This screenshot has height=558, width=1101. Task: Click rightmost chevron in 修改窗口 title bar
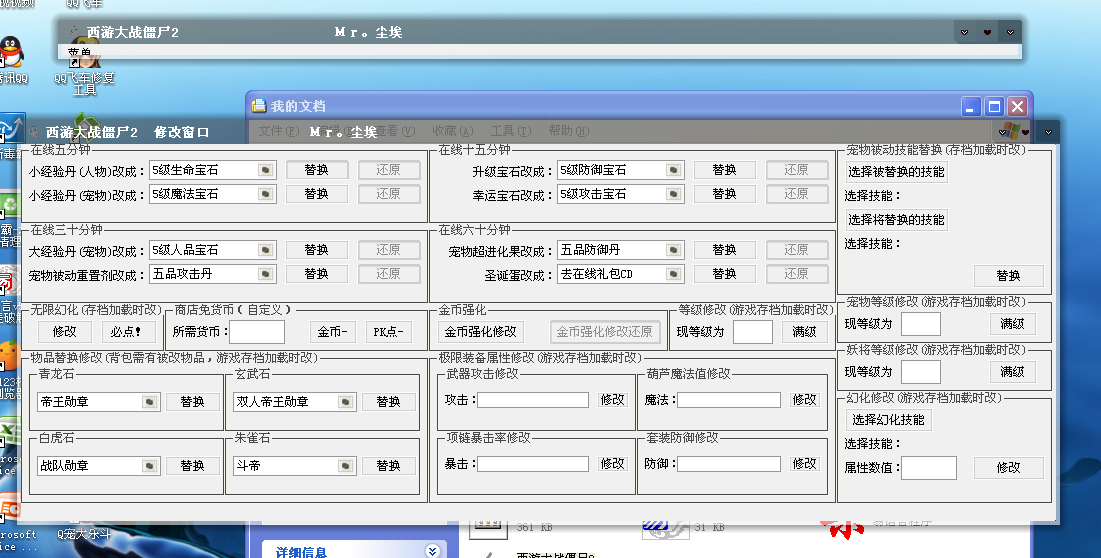point(1048,132)
